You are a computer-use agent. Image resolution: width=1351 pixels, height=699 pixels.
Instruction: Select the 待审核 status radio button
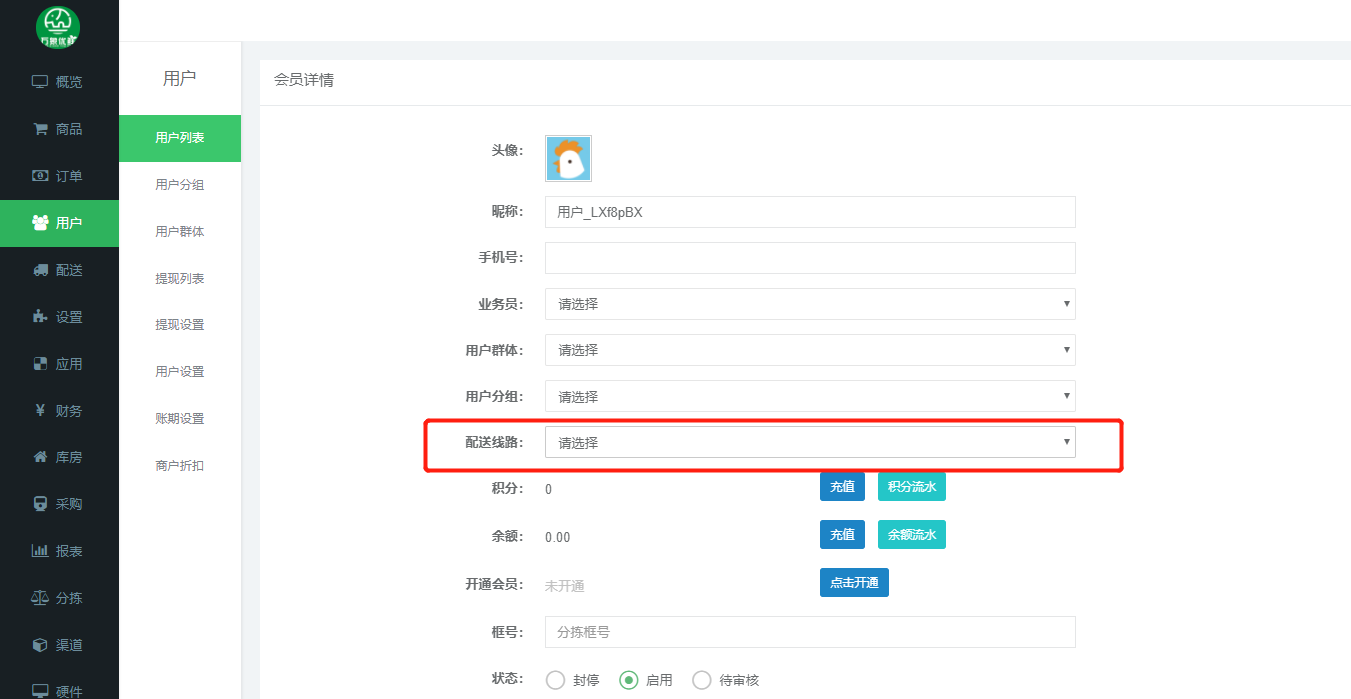coord(702,680)
